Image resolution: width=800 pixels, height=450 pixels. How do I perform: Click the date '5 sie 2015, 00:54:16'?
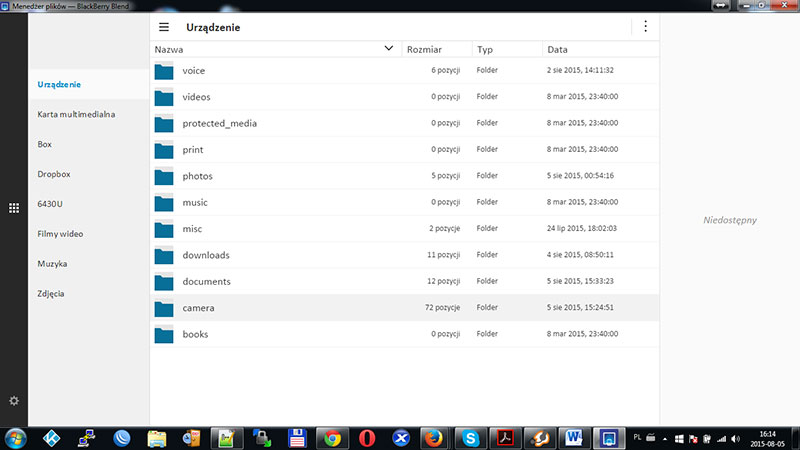(580, 176)
